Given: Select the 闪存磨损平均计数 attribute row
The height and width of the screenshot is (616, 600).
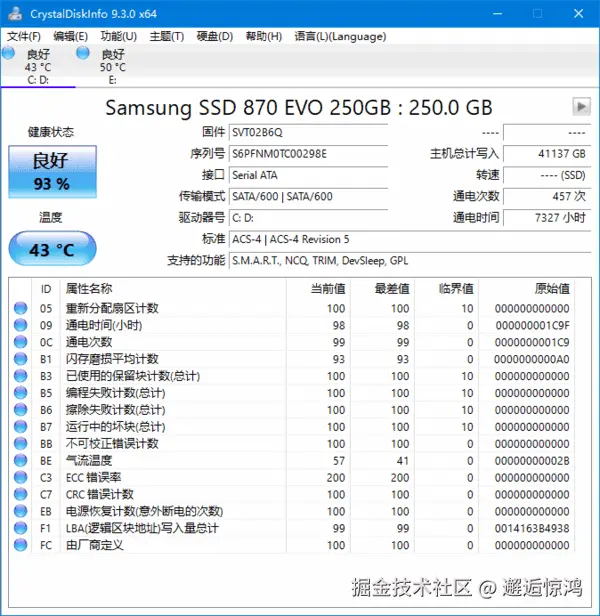Looking at the screenshot, I should point(293,359).
